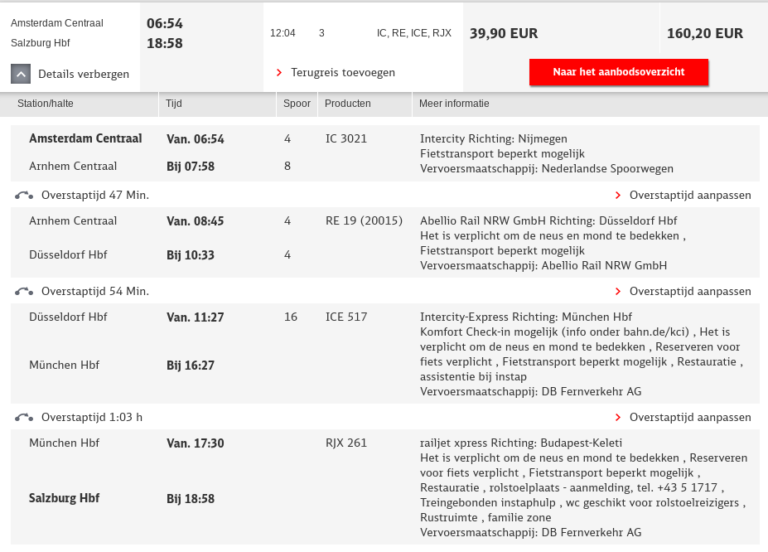Adjust transfer time for the 1:03 h changeover
This screenshot has height=552, width=768.
point(689,417)
